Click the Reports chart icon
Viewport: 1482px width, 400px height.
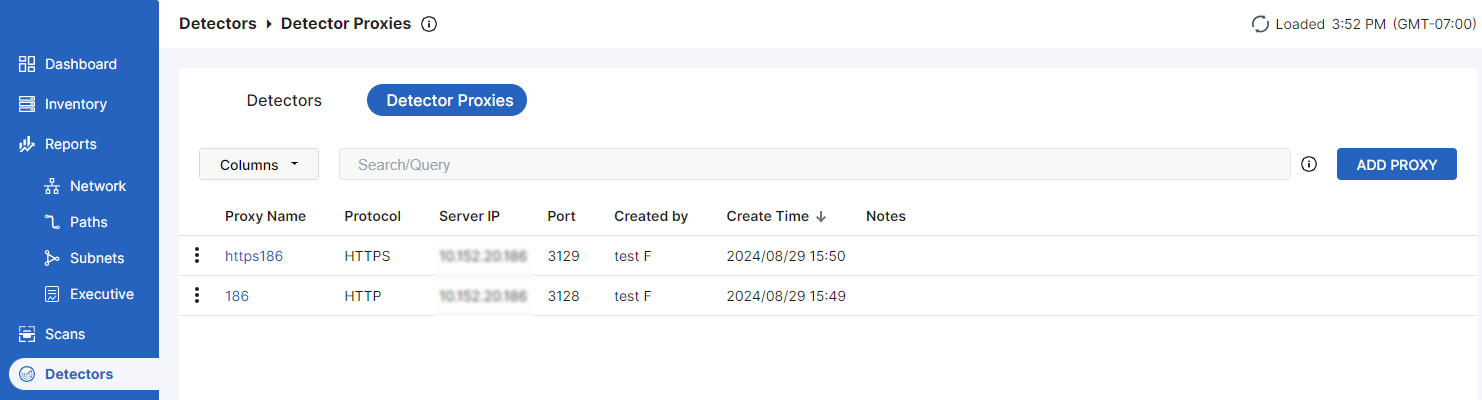(x=27, y=144)
